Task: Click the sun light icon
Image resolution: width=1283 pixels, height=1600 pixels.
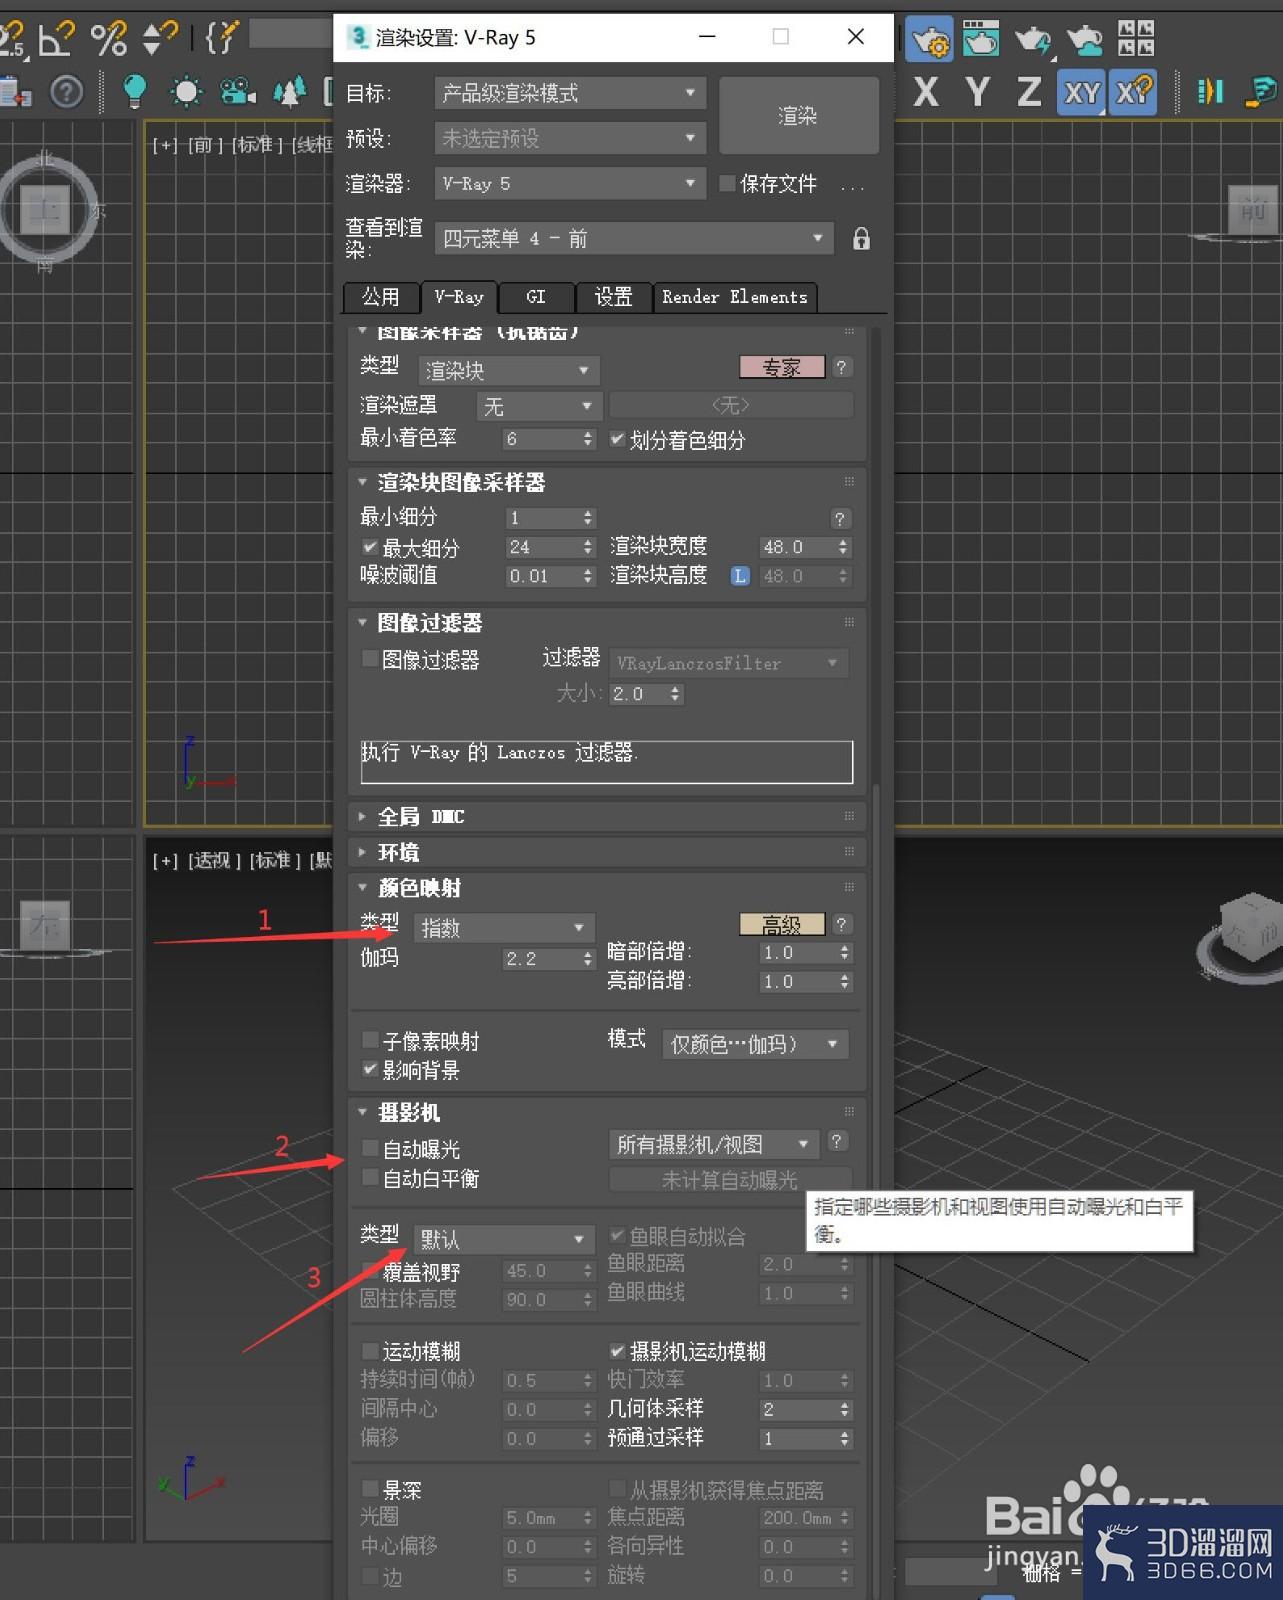Action: click(185, 92)
